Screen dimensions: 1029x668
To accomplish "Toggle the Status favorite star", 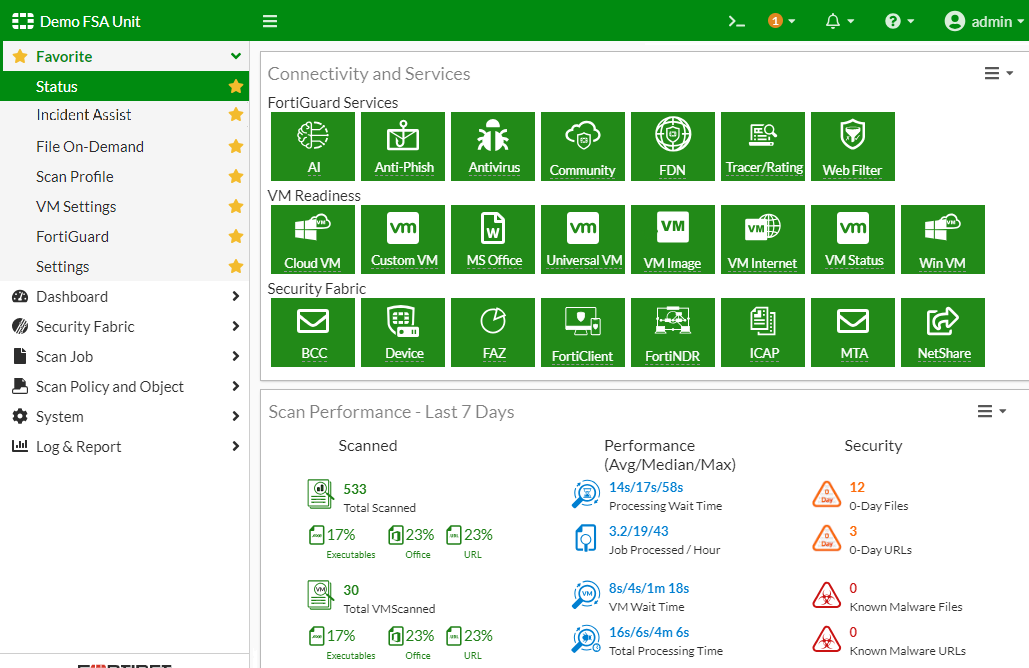I will point(235,86).
